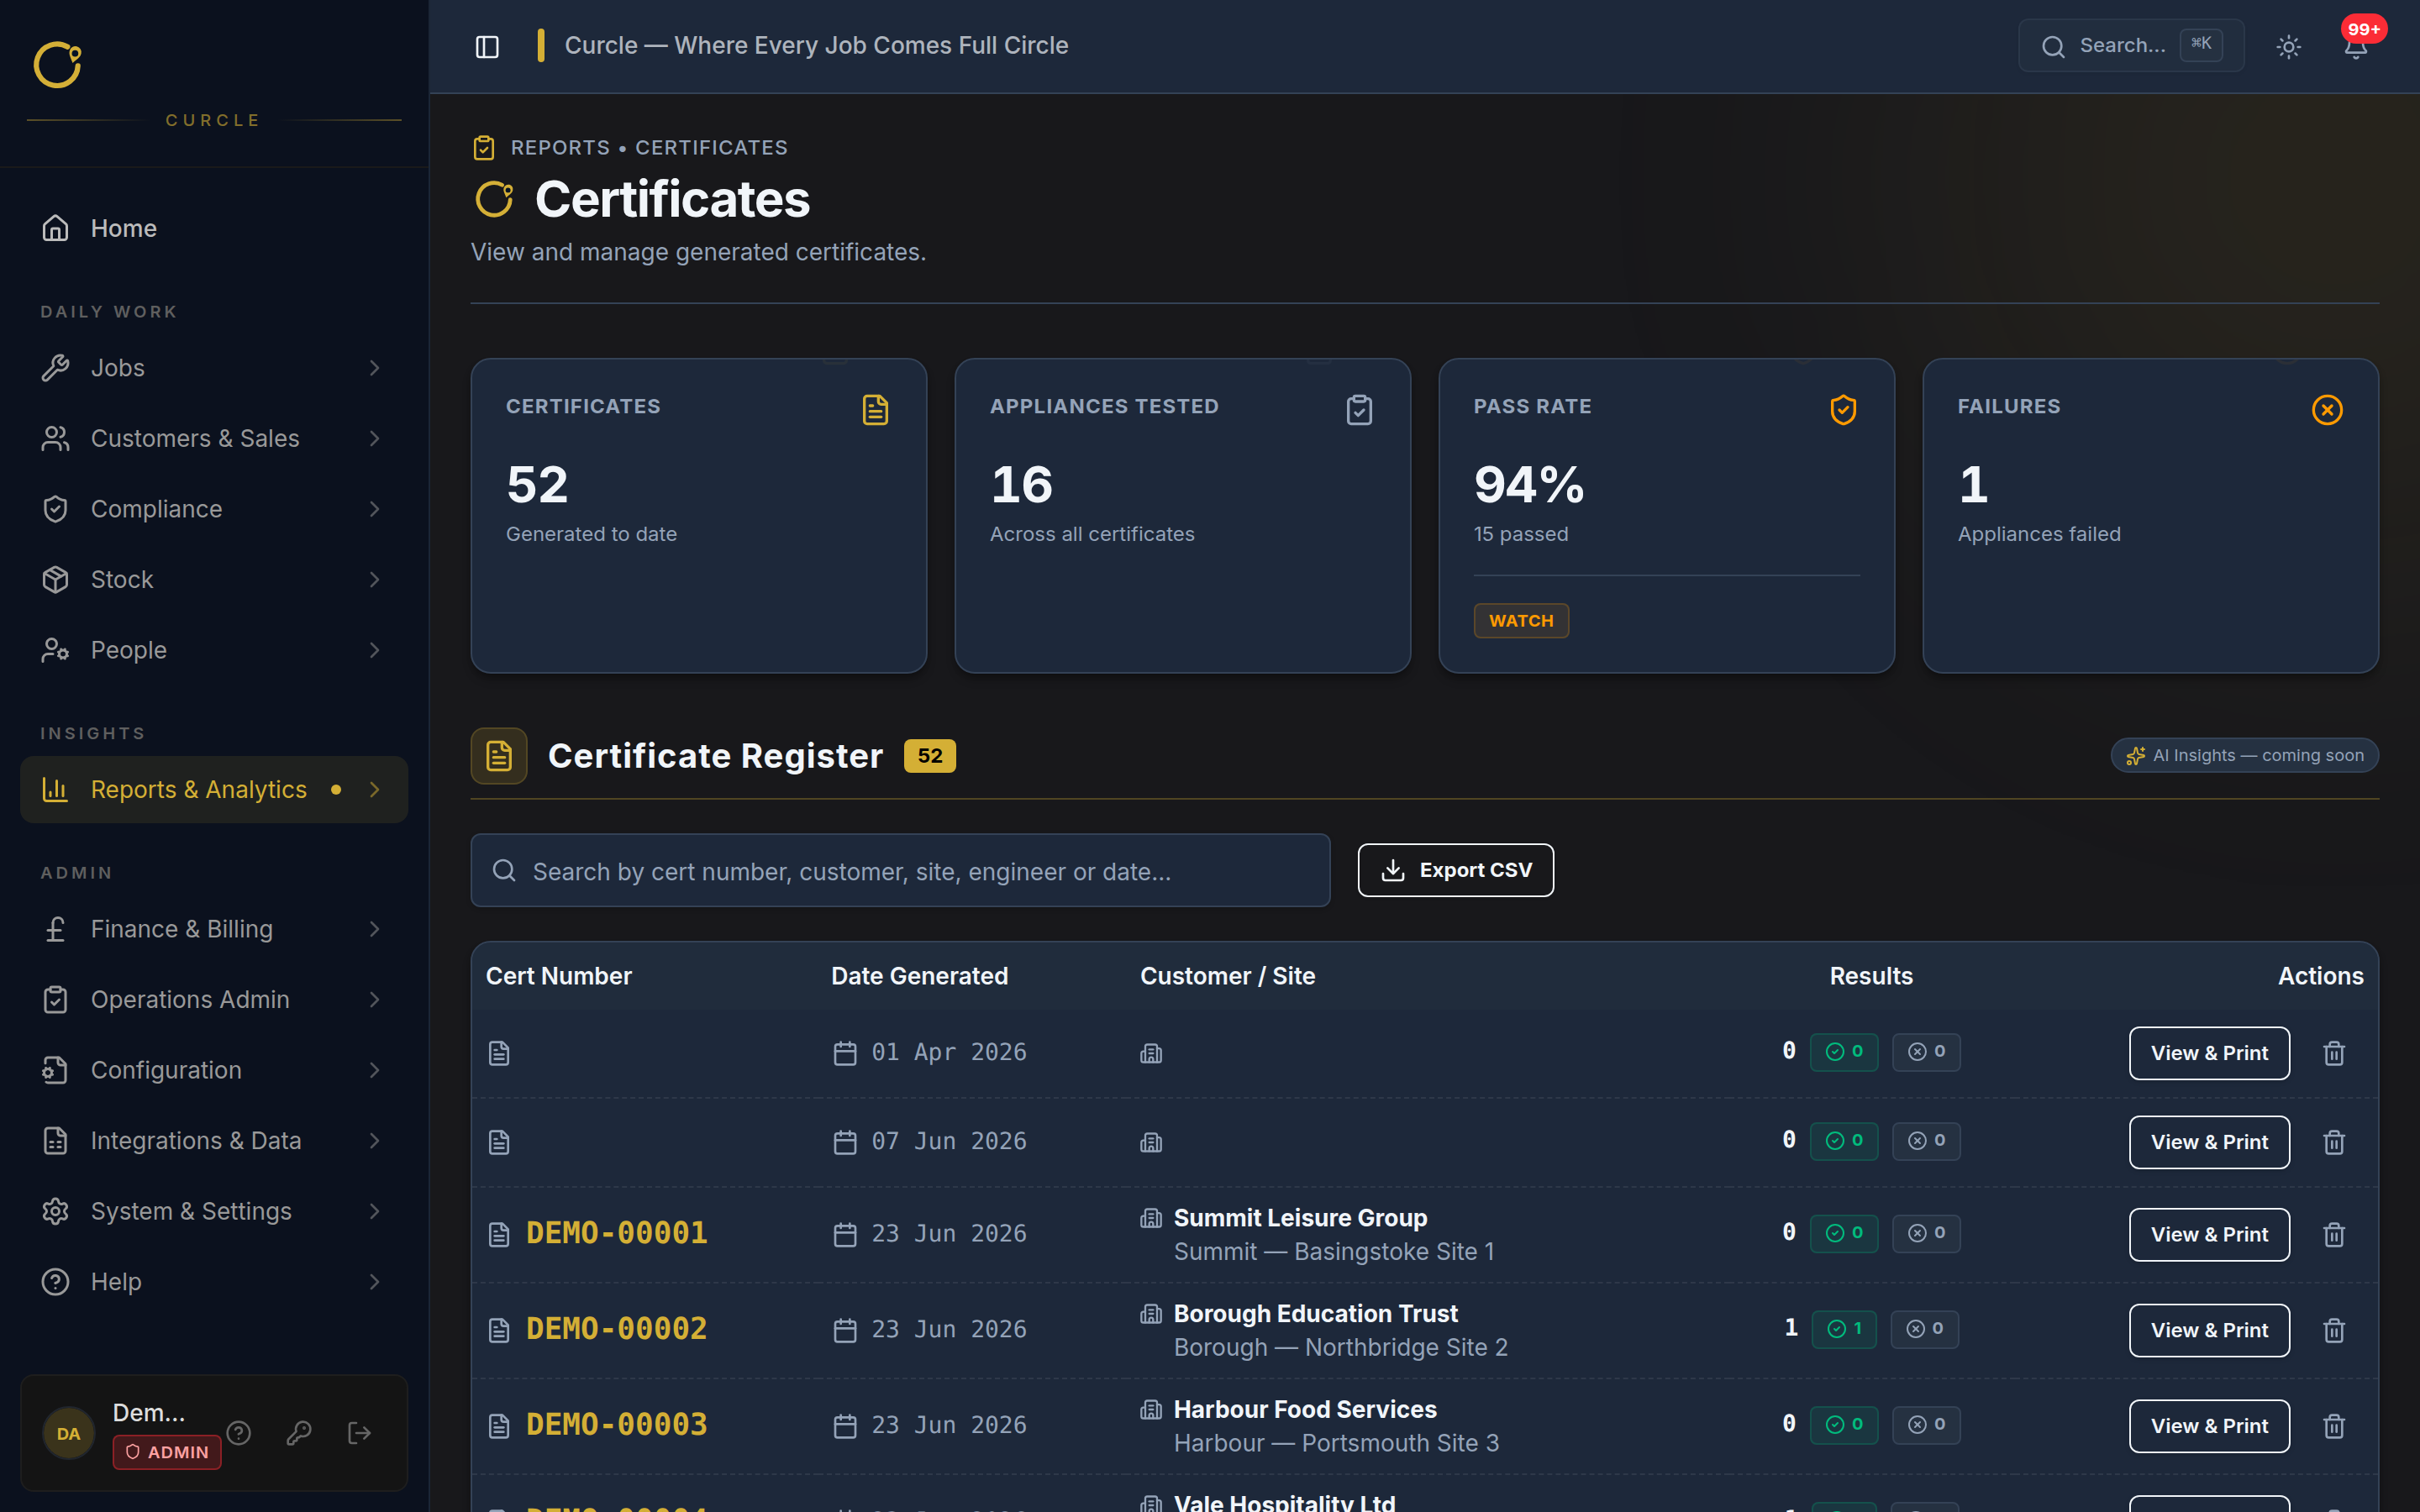Click the Certificates card document icon
2420x1512 pixels.
[875, 410]
